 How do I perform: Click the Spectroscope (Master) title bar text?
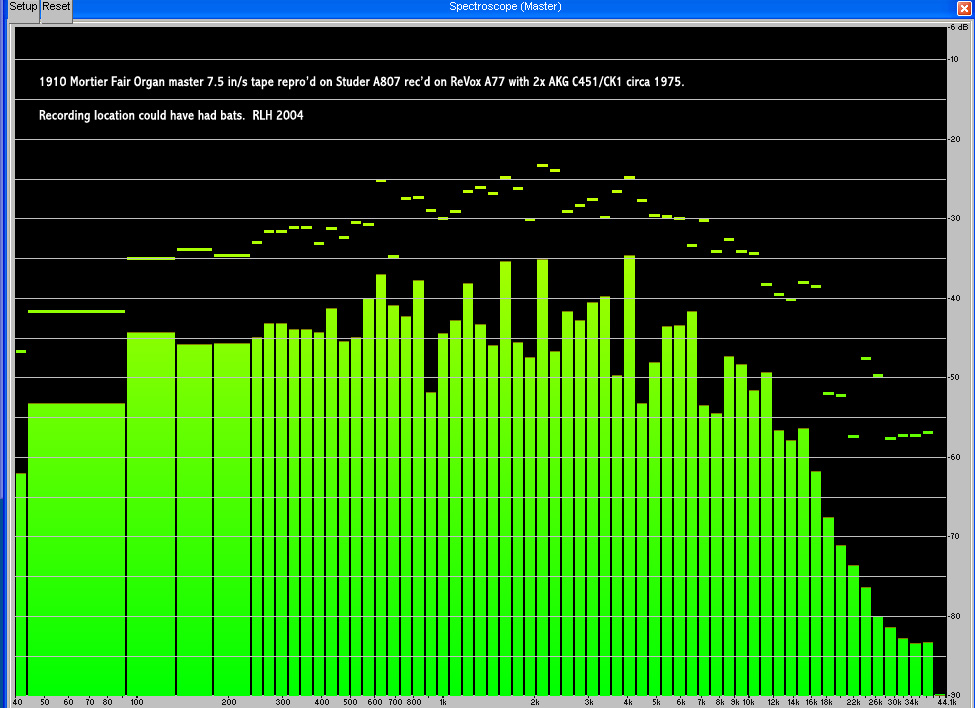505,6
